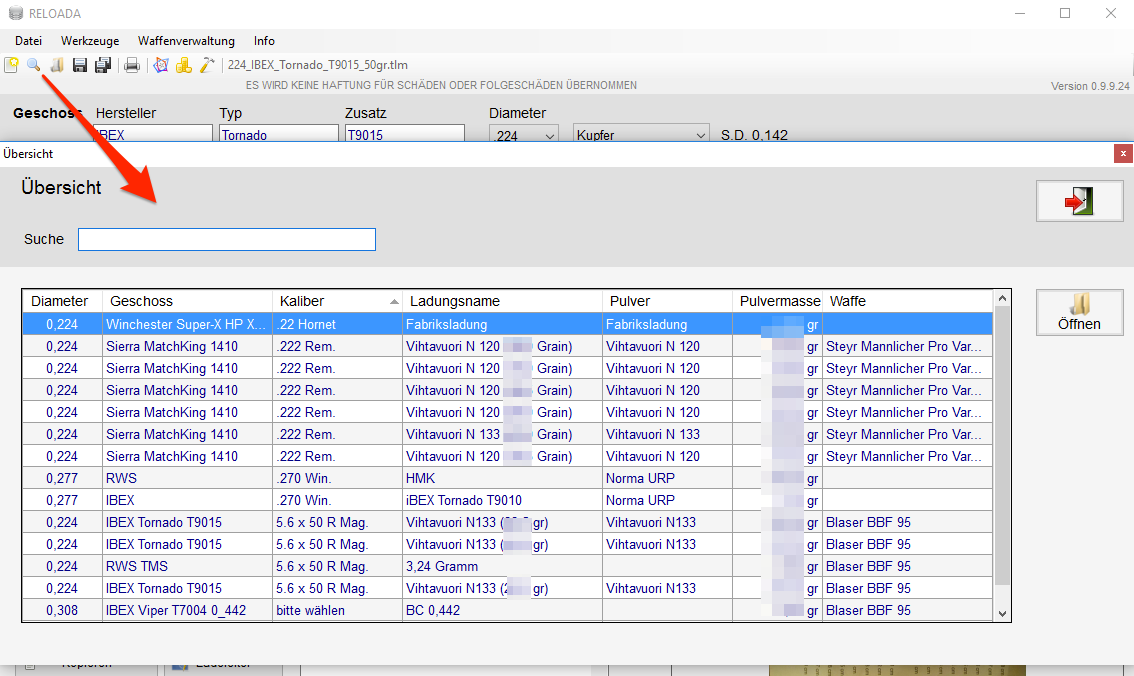Click the 3,24 Gramm cell

coord(503,566)
